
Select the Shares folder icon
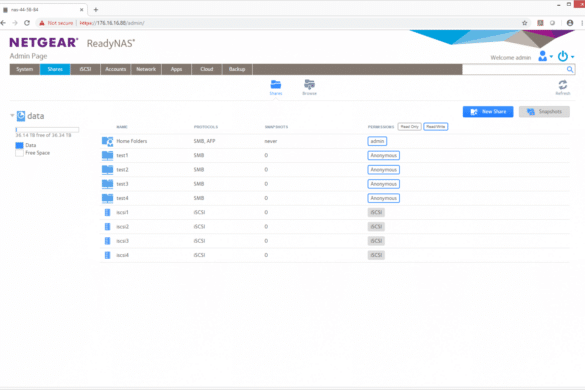click(276, 85)
